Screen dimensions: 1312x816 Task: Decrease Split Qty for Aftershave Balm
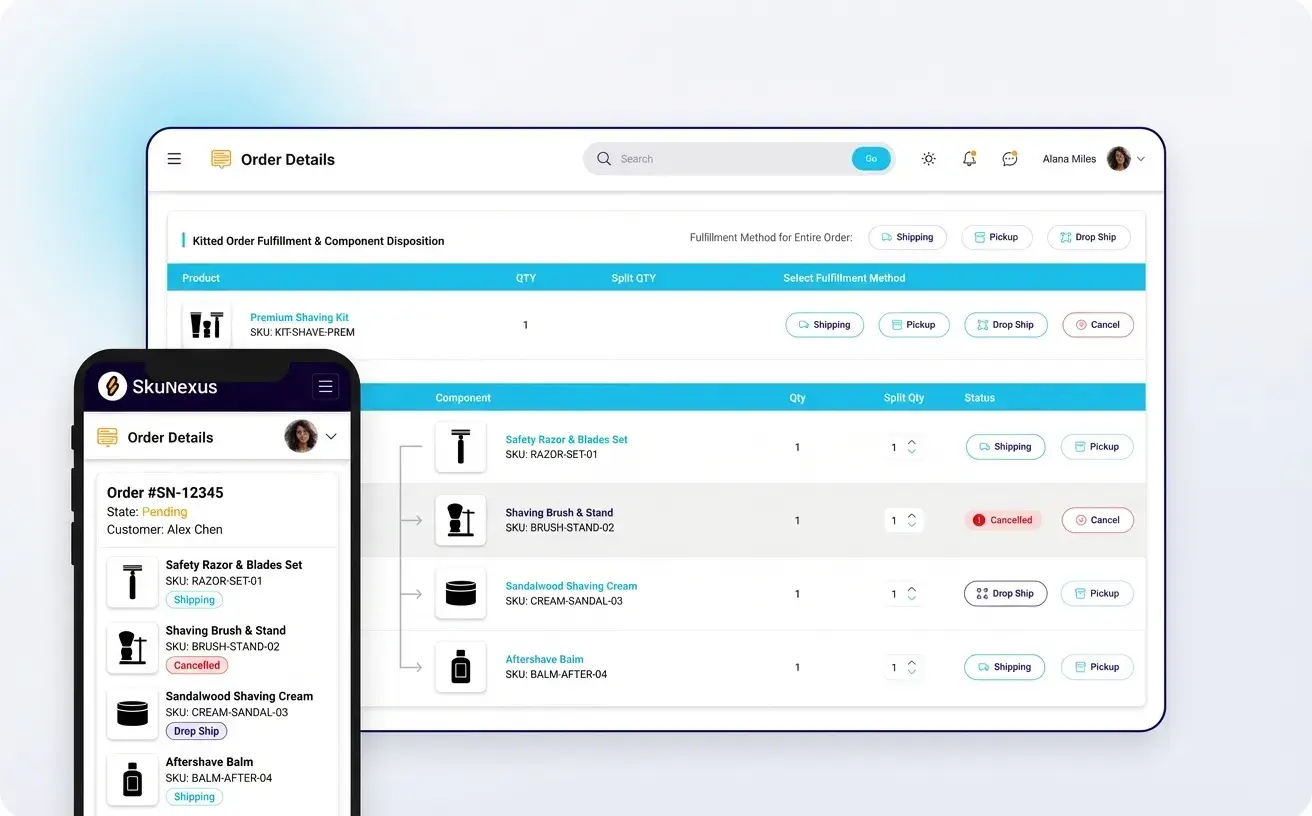(x=911, y=672)
